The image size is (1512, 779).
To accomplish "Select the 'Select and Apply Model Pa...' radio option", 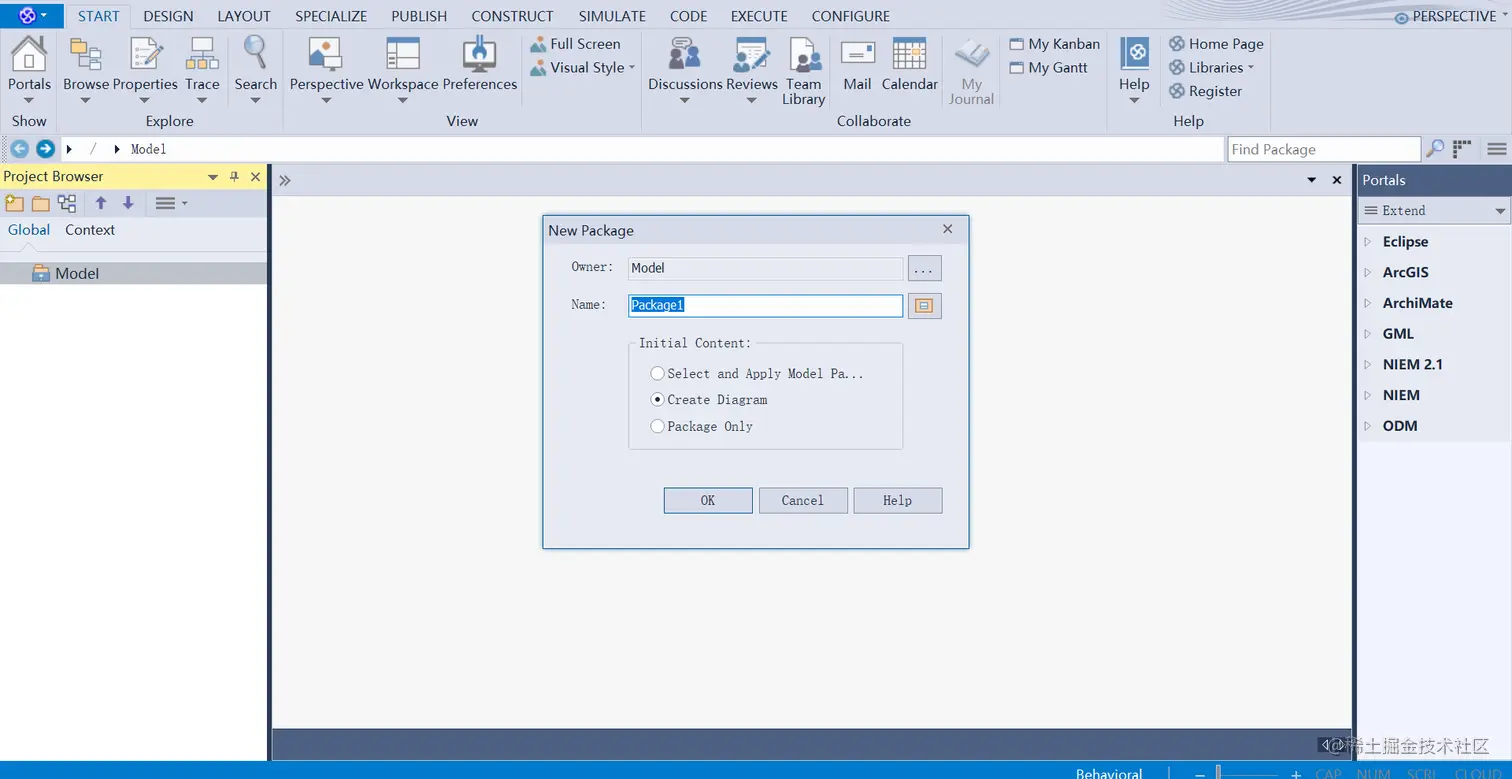I will coord(657,374).
